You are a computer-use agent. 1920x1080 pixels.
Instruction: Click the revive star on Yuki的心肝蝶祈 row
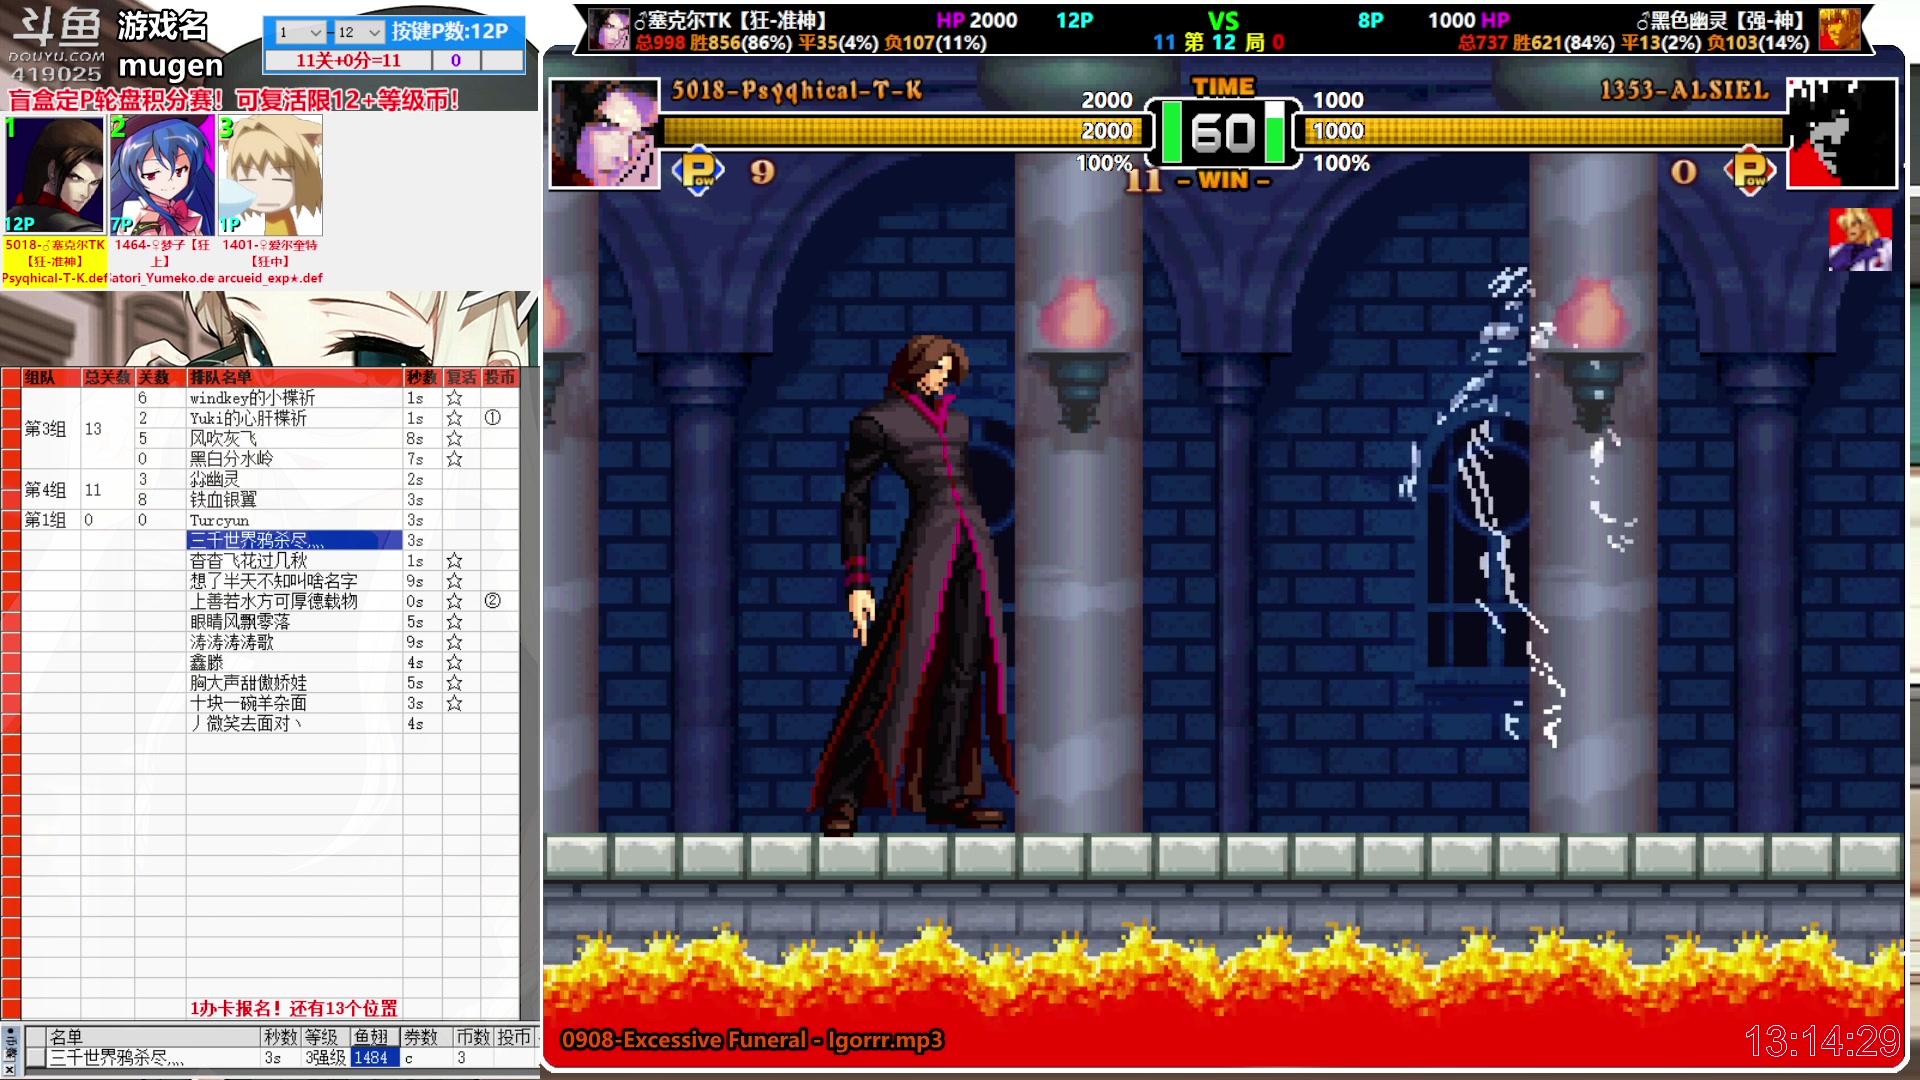coord(454,418)
